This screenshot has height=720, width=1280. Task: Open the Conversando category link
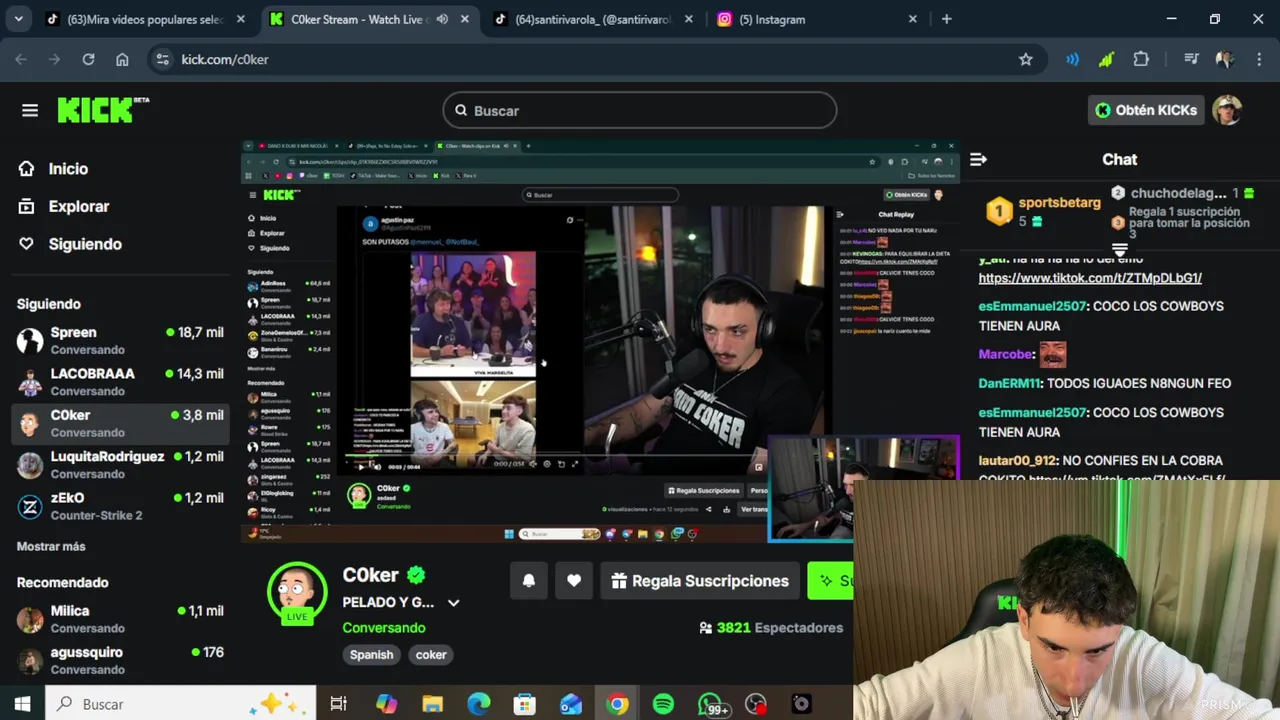(384, 628)
